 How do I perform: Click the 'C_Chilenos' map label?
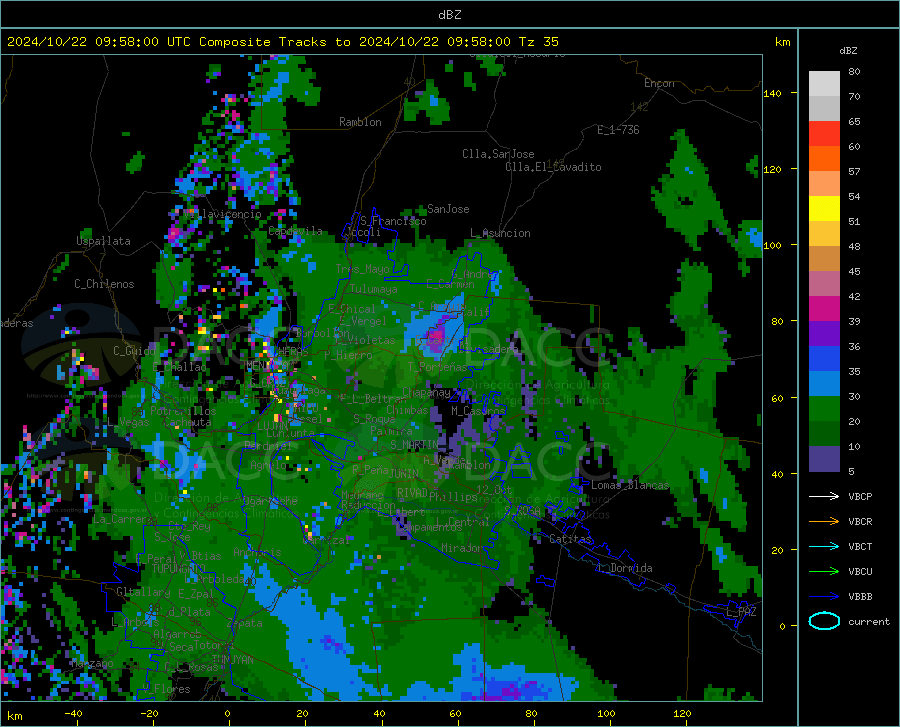click(104, 284)
